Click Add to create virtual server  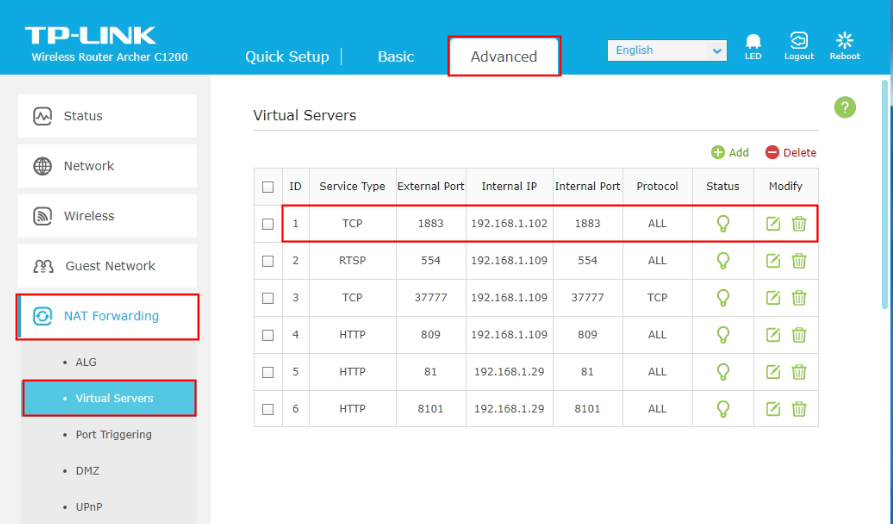(730, 153)
